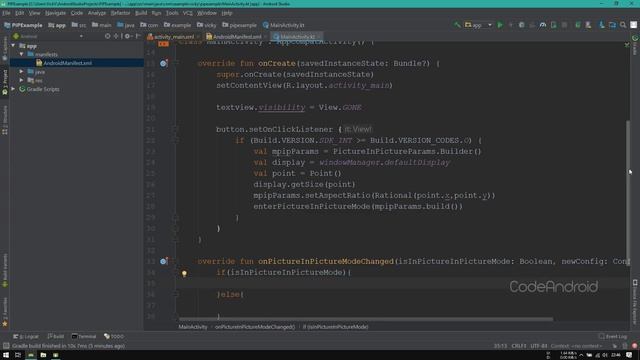The image size is (640, 360).
Task: Open the Navigate menu
Action: pos(55,13)
